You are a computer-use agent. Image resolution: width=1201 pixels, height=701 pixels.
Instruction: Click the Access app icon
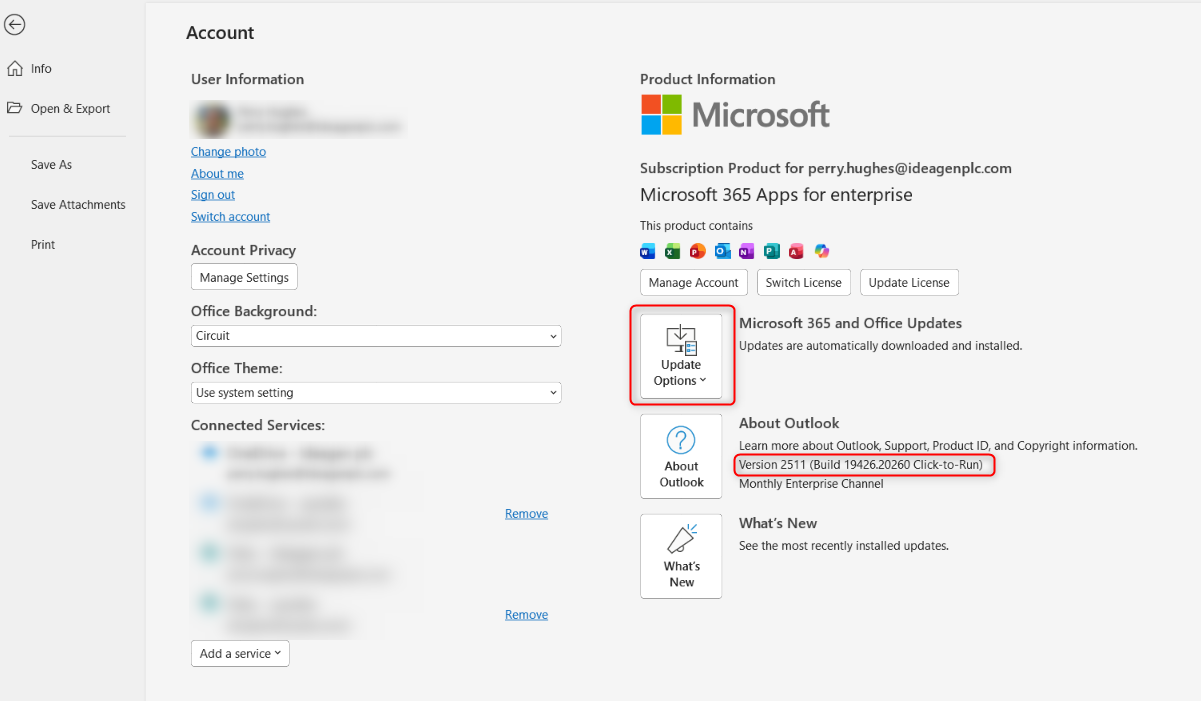pyautogui.click(x=797, y=251)
